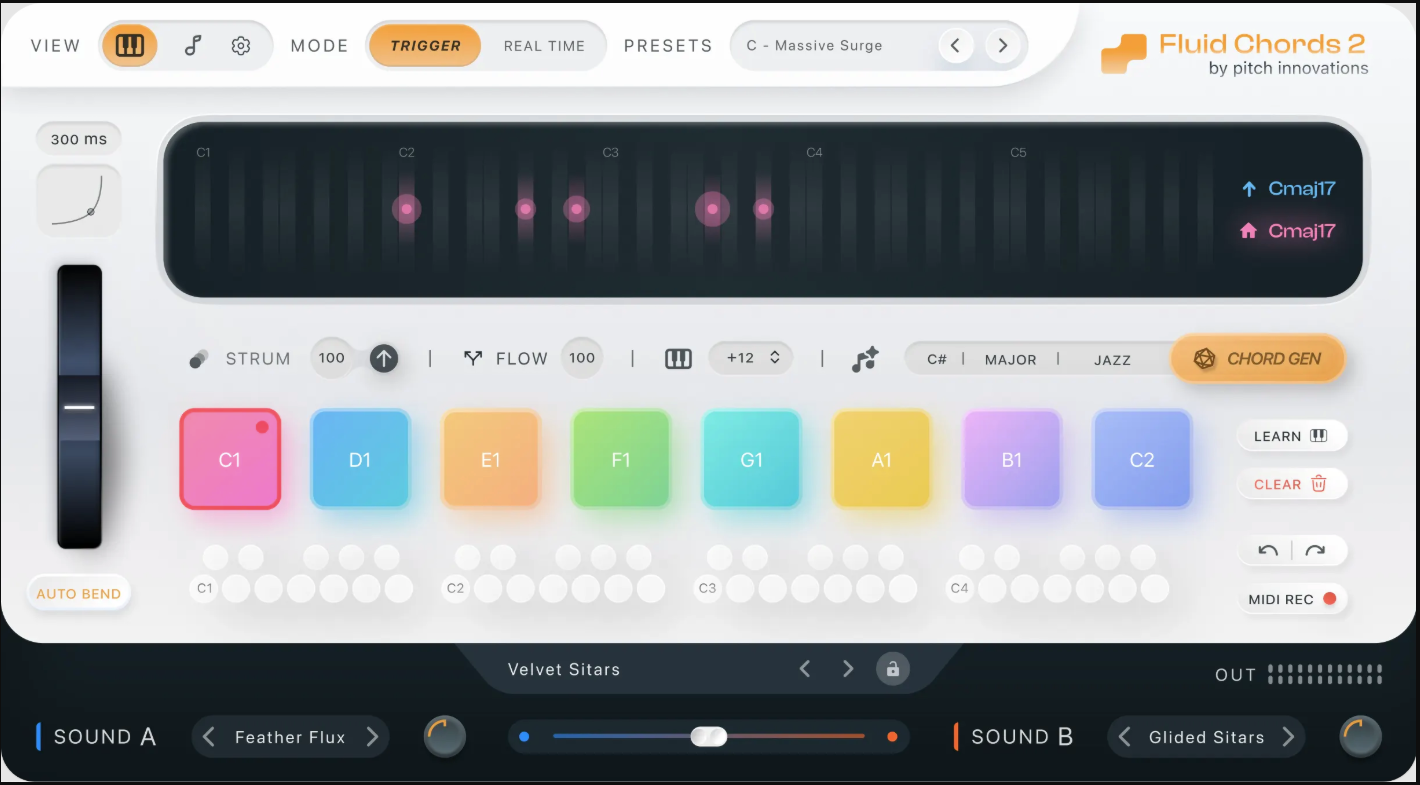Select the JAZZ style option
Image resolution: width=1420 pixels, height=785 pixels.
1113,358
